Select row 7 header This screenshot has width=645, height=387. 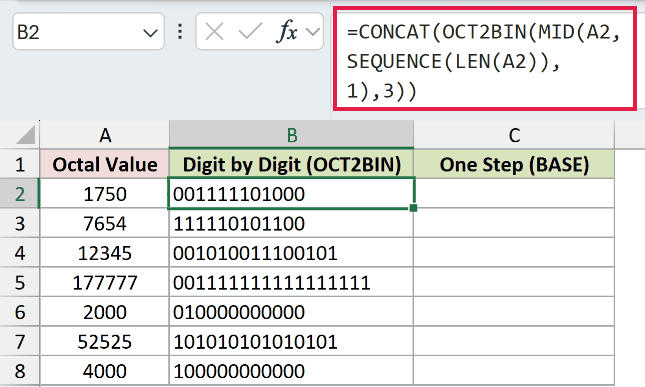click(20, 342)
